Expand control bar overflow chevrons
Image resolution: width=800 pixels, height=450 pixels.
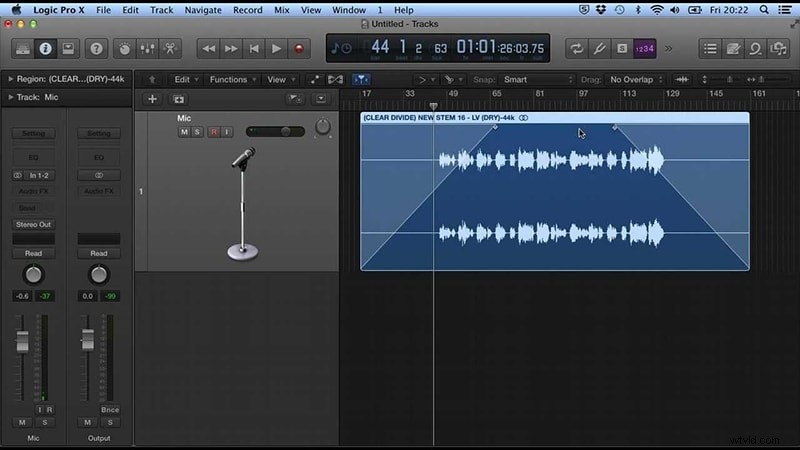pos(668,49)
